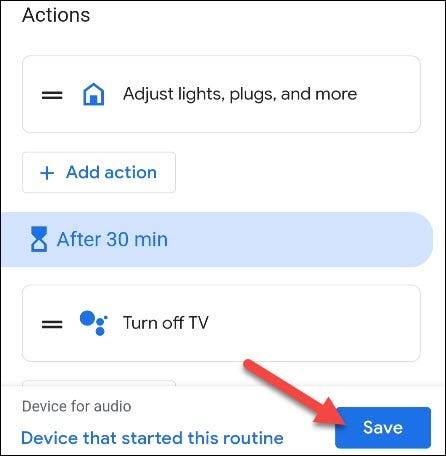Tap the 'Add action' button label
This screenshot has height=456, width=446.
tap(111, 172)
